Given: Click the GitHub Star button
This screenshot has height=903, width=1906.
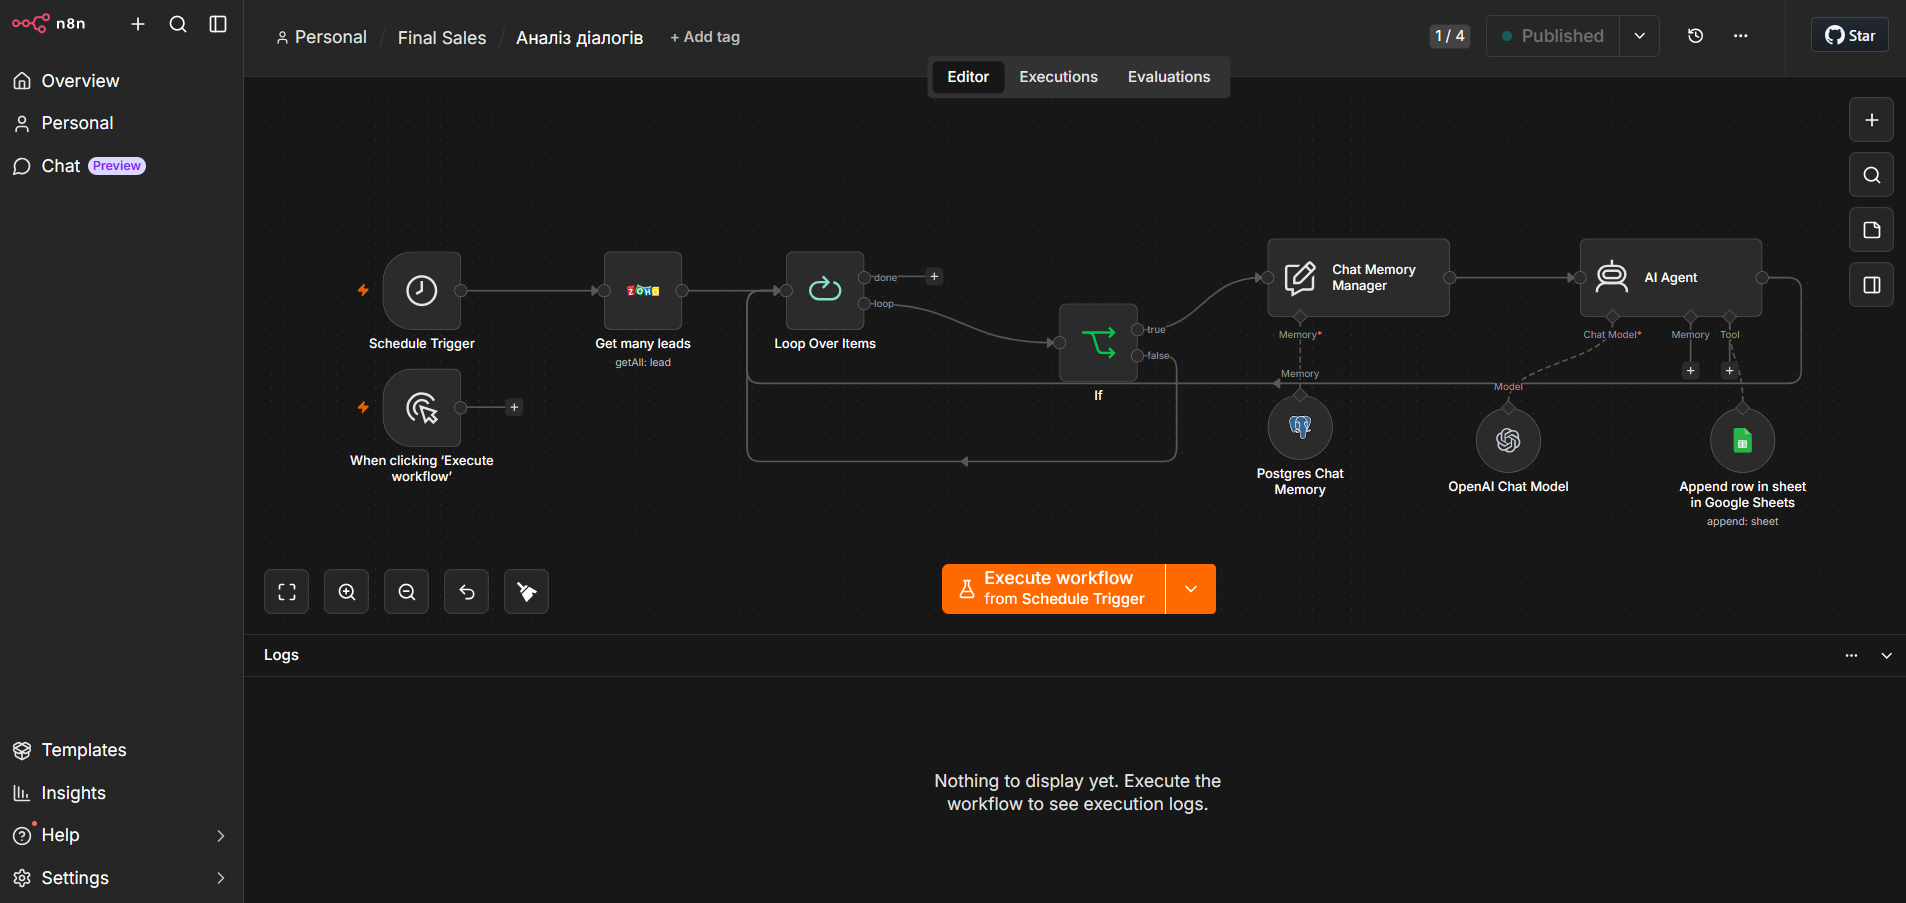Looking at the screenshot, I should click(1849, 35).
